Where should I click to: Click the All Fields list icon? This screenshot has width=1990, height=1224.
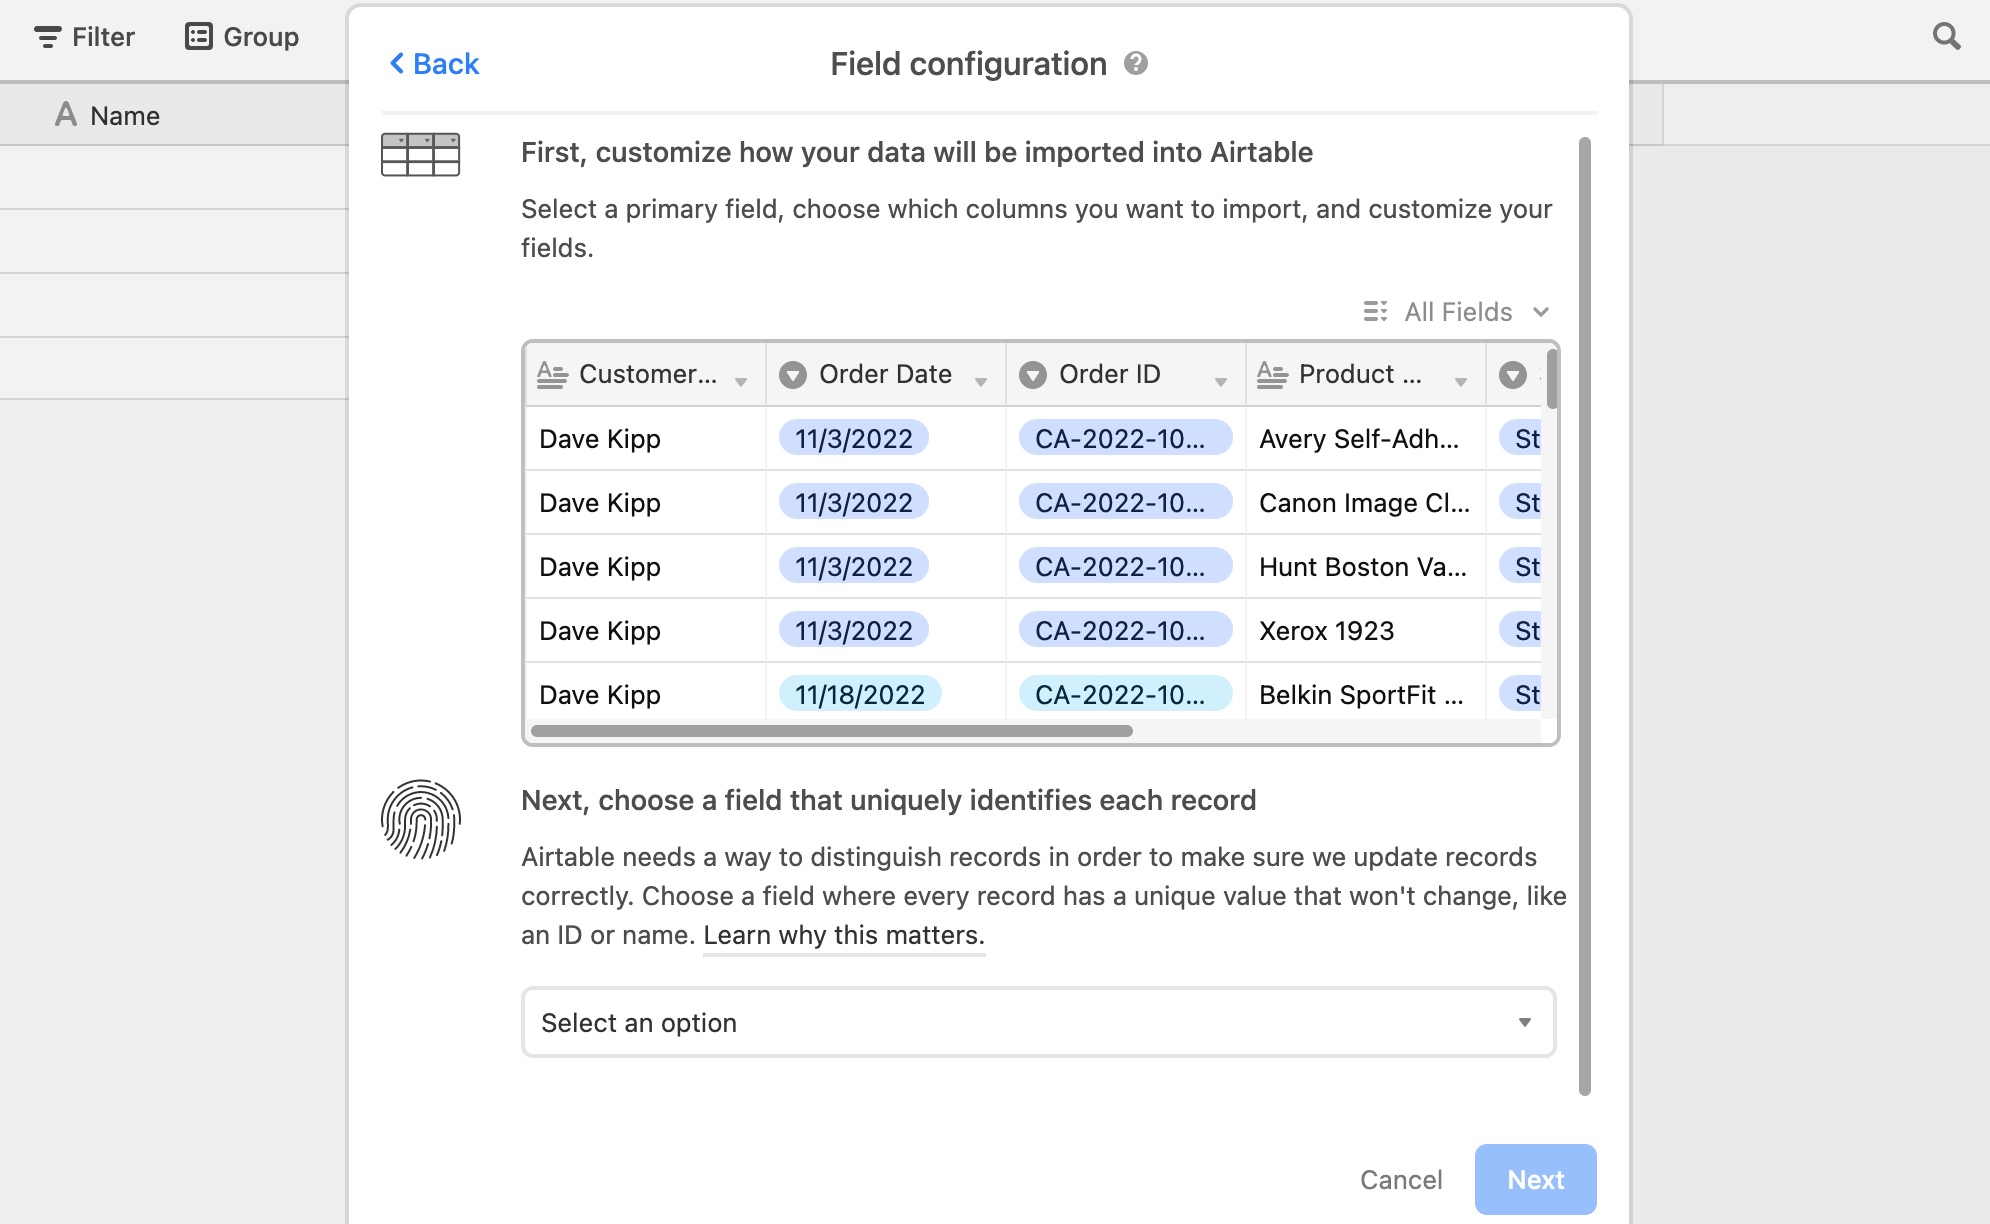click(1375, 312)
